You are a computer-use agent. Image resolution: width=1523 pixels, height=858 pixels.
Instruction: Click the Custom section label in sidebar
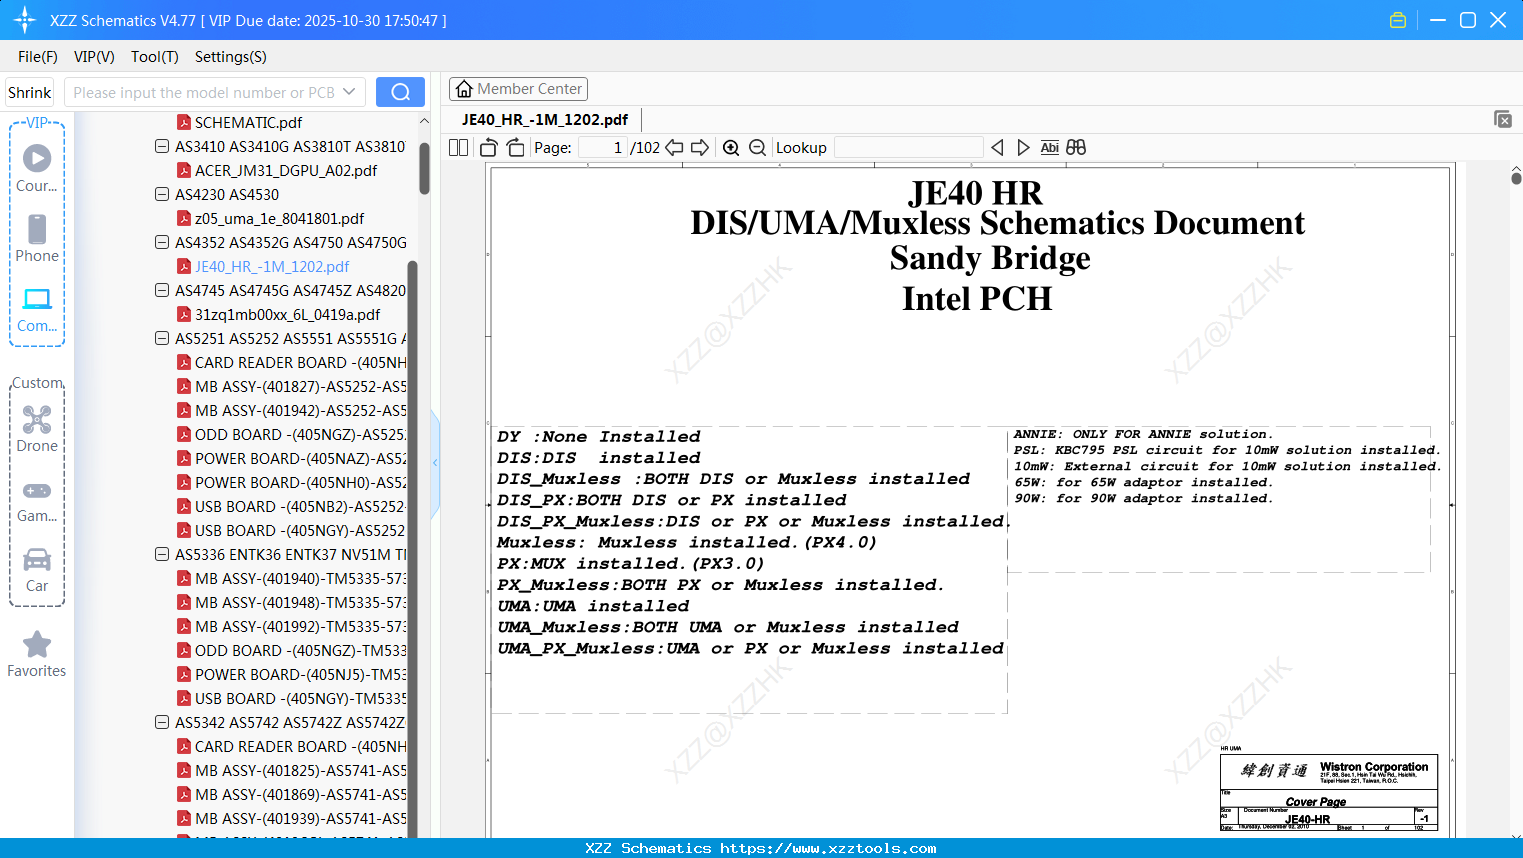tap(37, 383)
